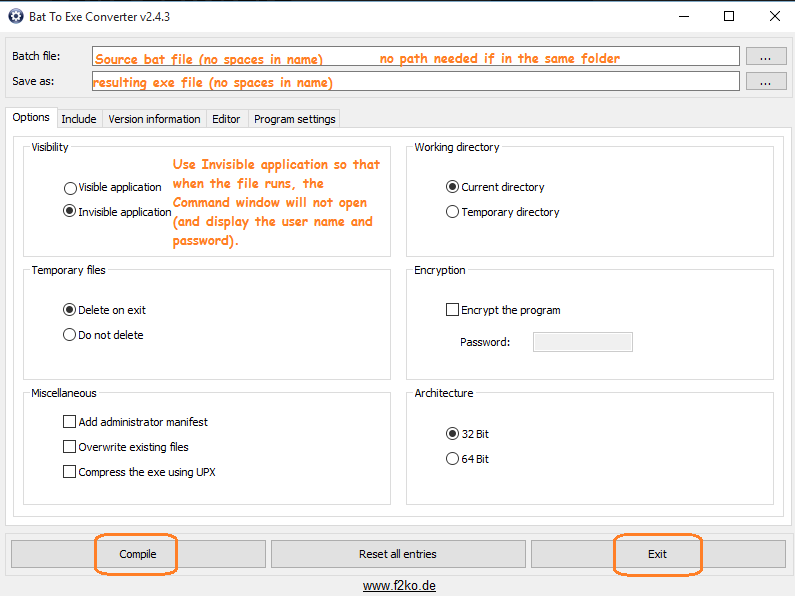
Task: Enable Encrypt the program checkbox
Action: click(453, 310)
